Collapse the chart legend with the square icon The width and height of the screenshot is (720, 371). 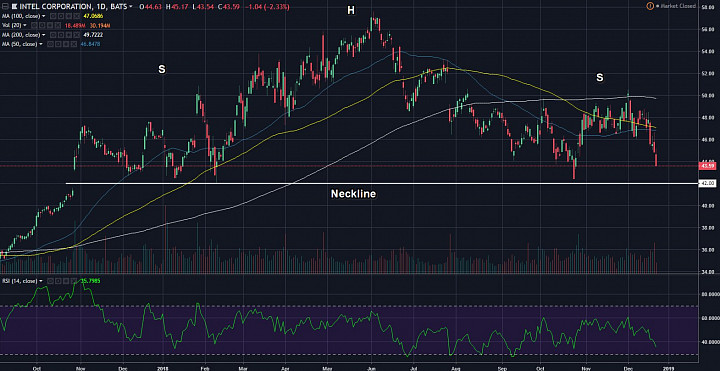pos(5,6)
